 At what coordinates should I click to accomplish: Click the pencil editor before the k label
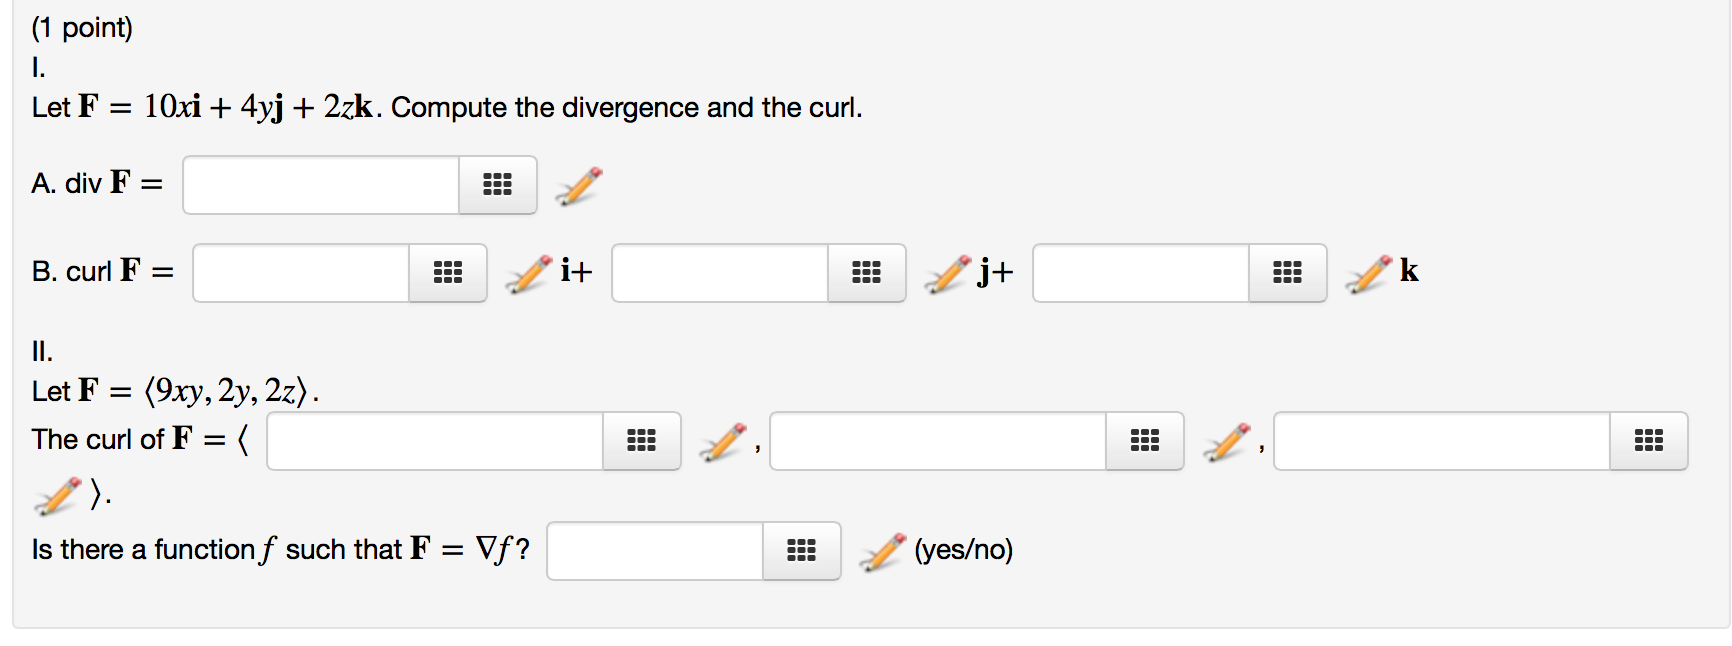pyautogui.click(x=1366, y=272)
